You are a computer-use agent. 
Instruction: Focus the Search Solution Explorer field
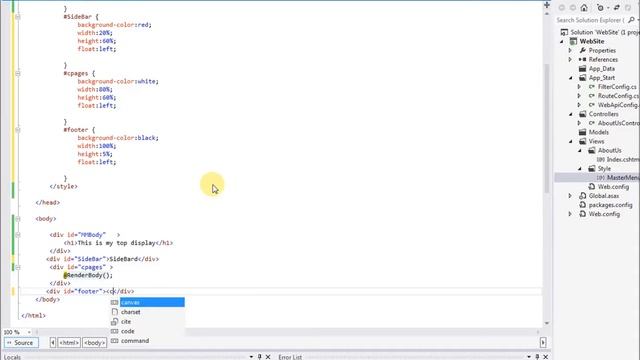coord(591,20)
